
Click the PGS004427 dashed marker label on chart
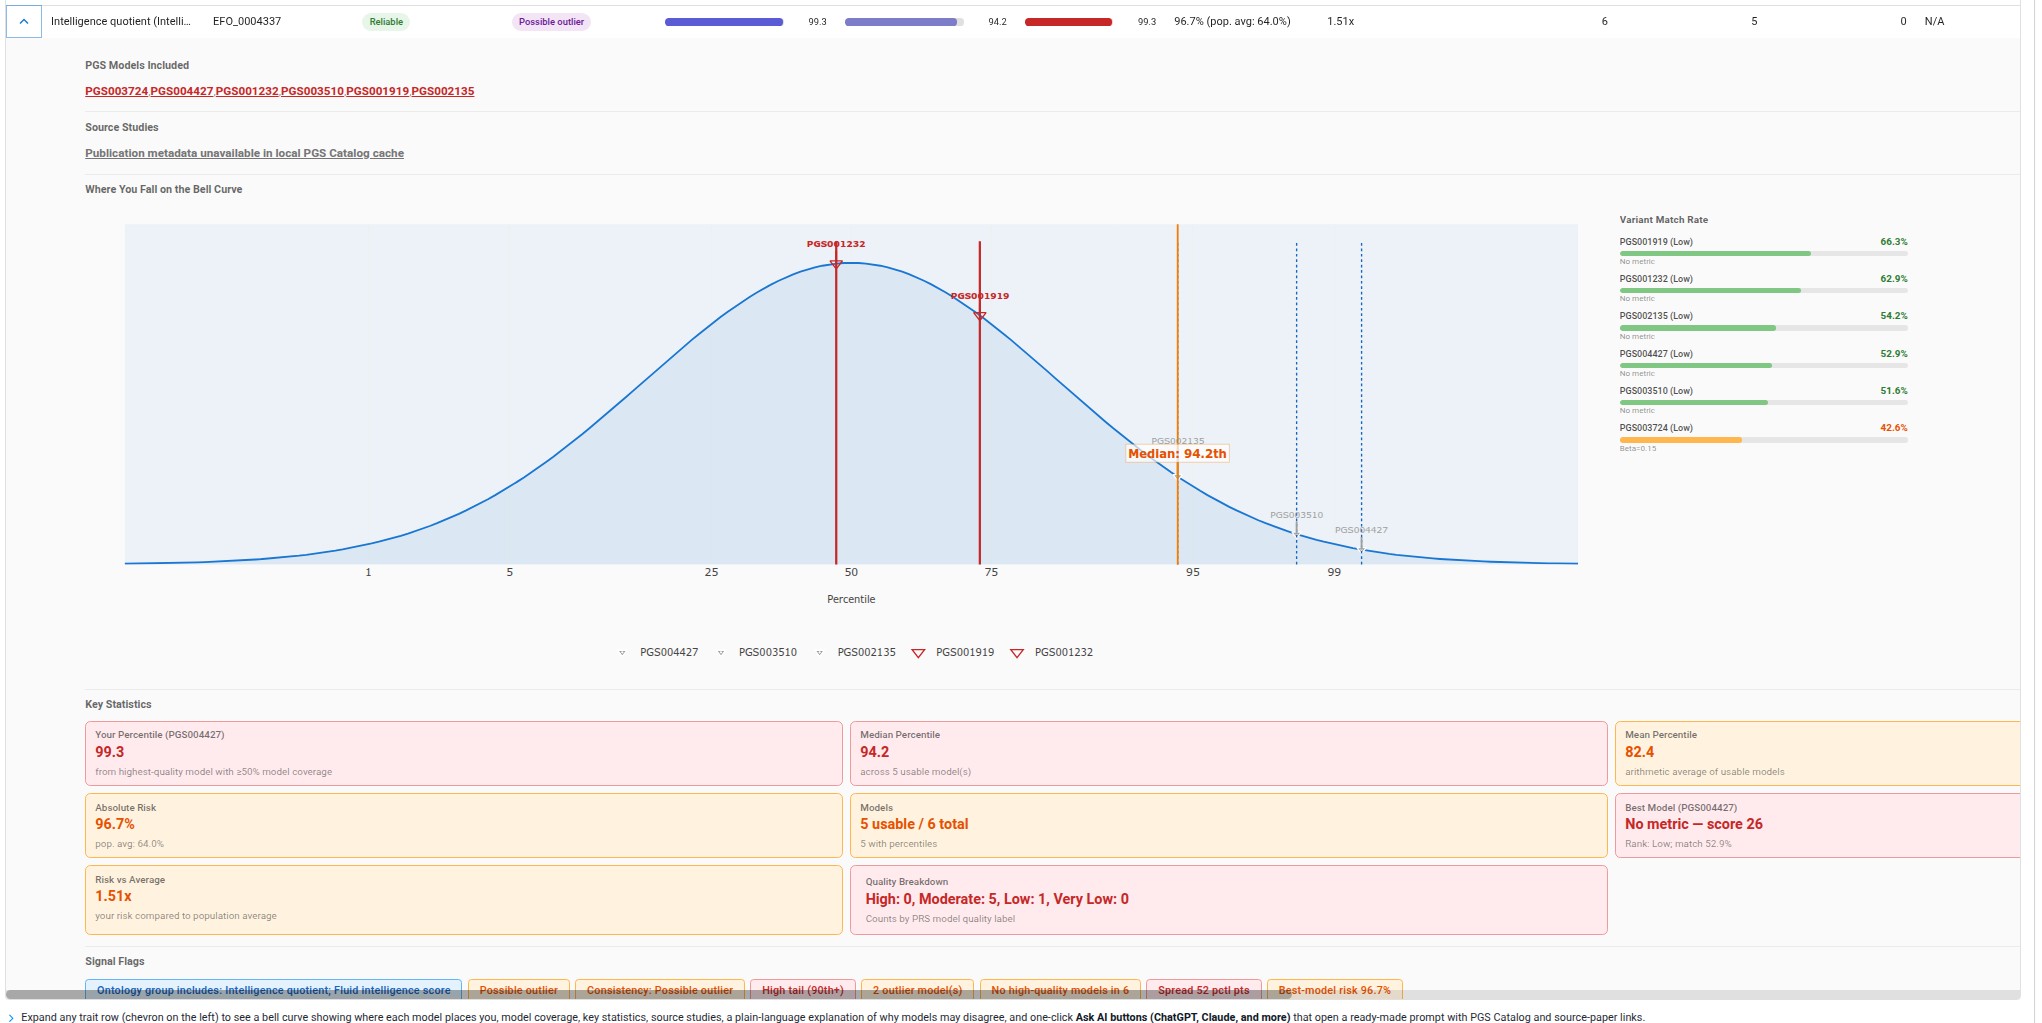(1361, 530)
